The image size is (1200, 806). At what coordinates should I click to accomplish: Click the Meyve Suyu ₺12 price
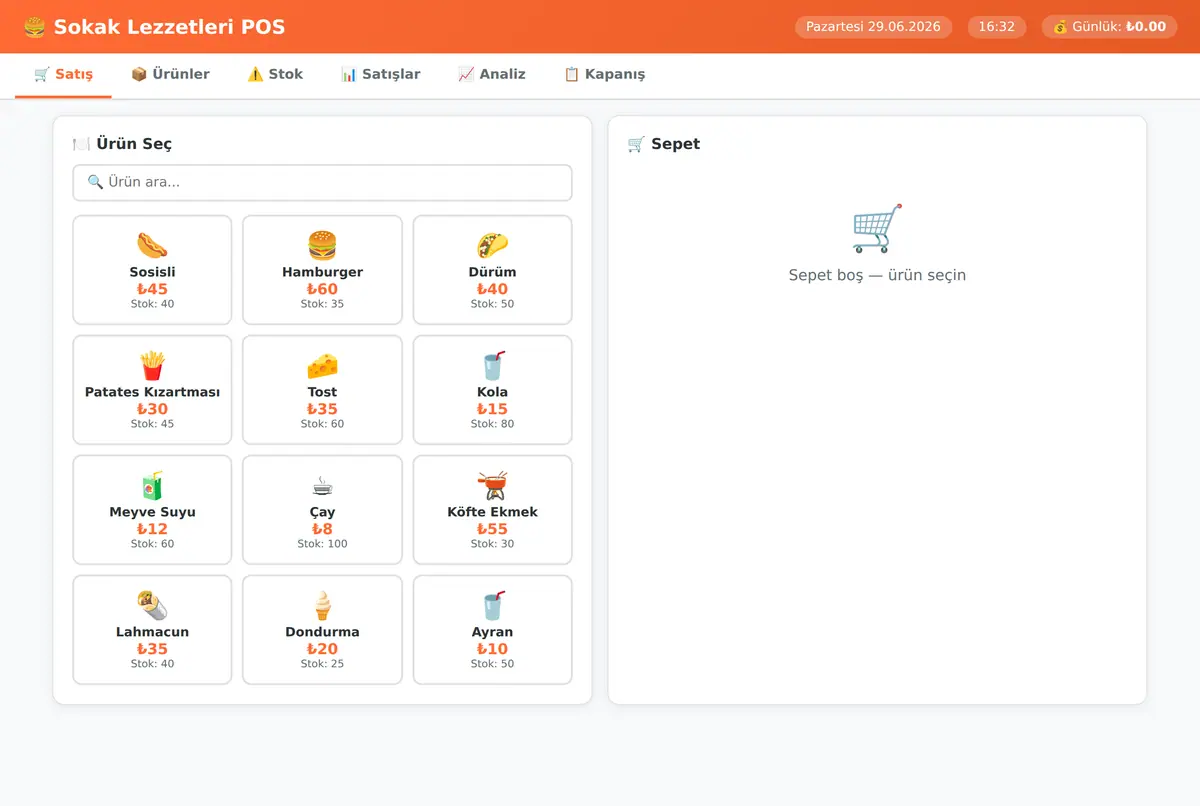152,529
